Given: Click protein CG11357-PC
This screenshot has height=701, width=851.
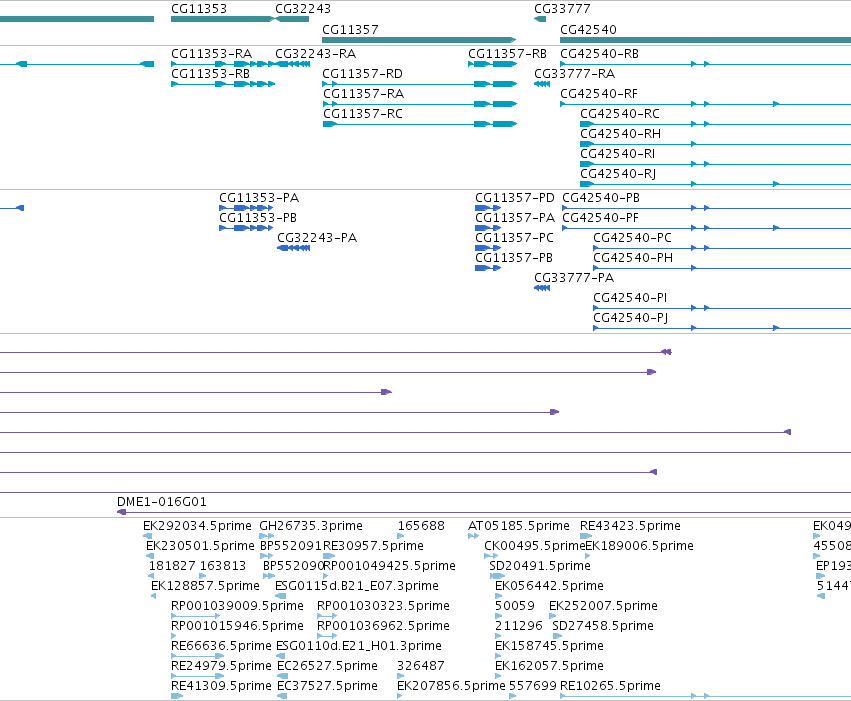Looking at the screenshot, I should pos(488,248).
